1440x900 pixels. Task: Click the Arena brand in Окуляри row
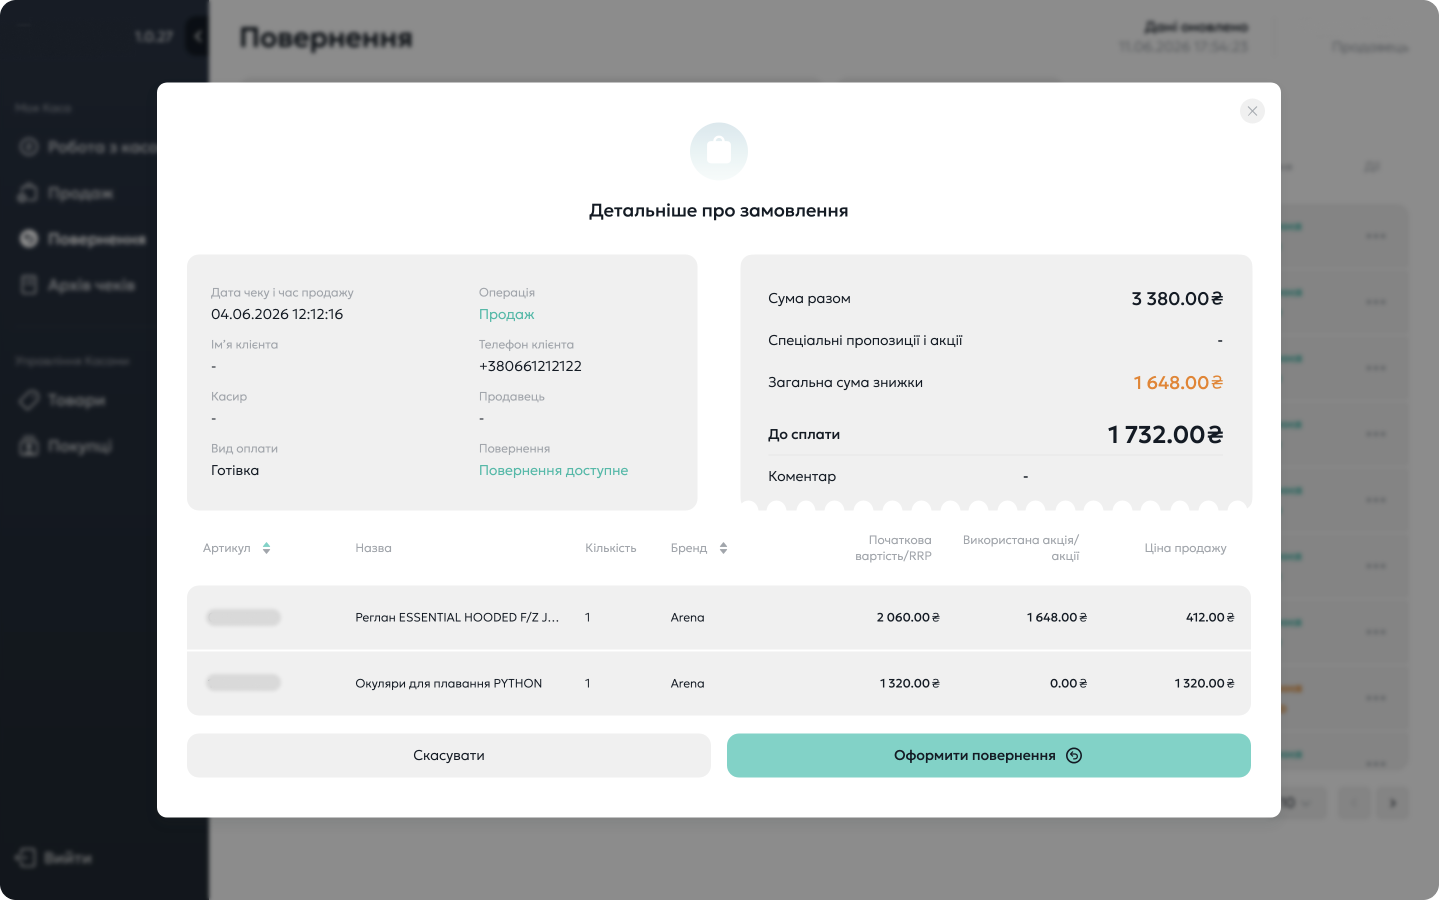688,684
